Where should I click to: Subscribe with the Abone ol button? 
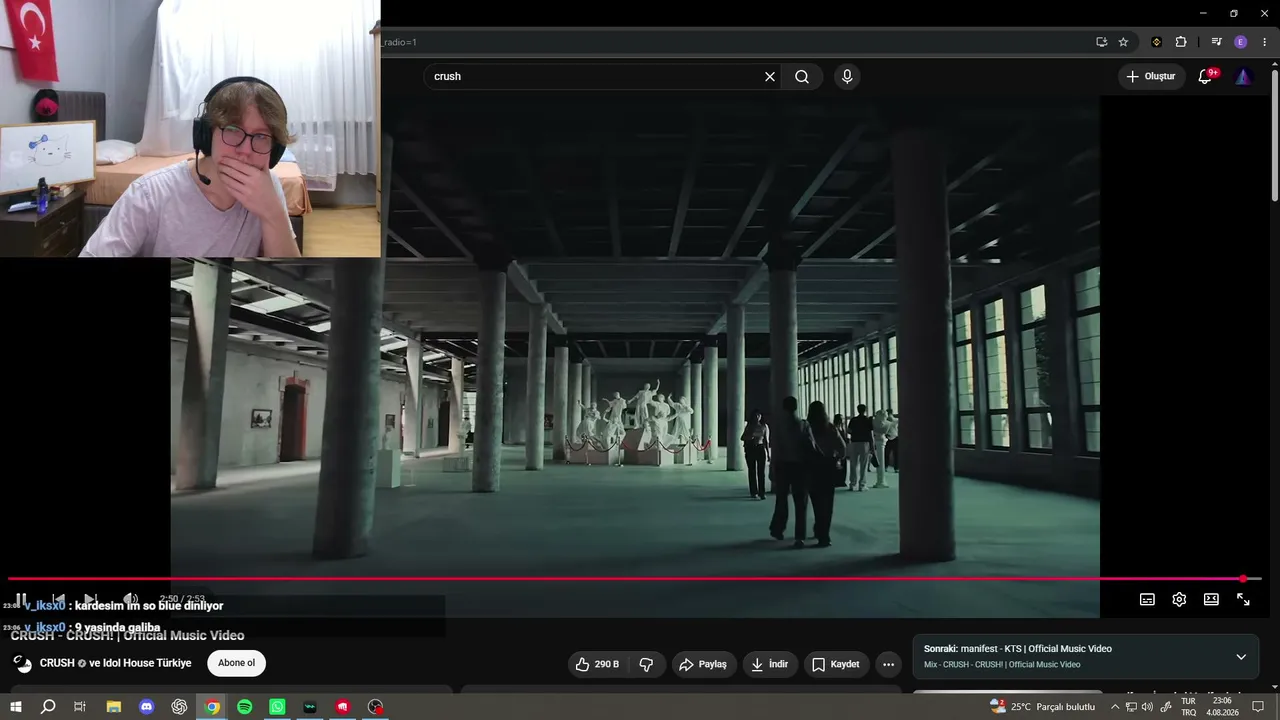pyautogui.click(x=237, y=663)
